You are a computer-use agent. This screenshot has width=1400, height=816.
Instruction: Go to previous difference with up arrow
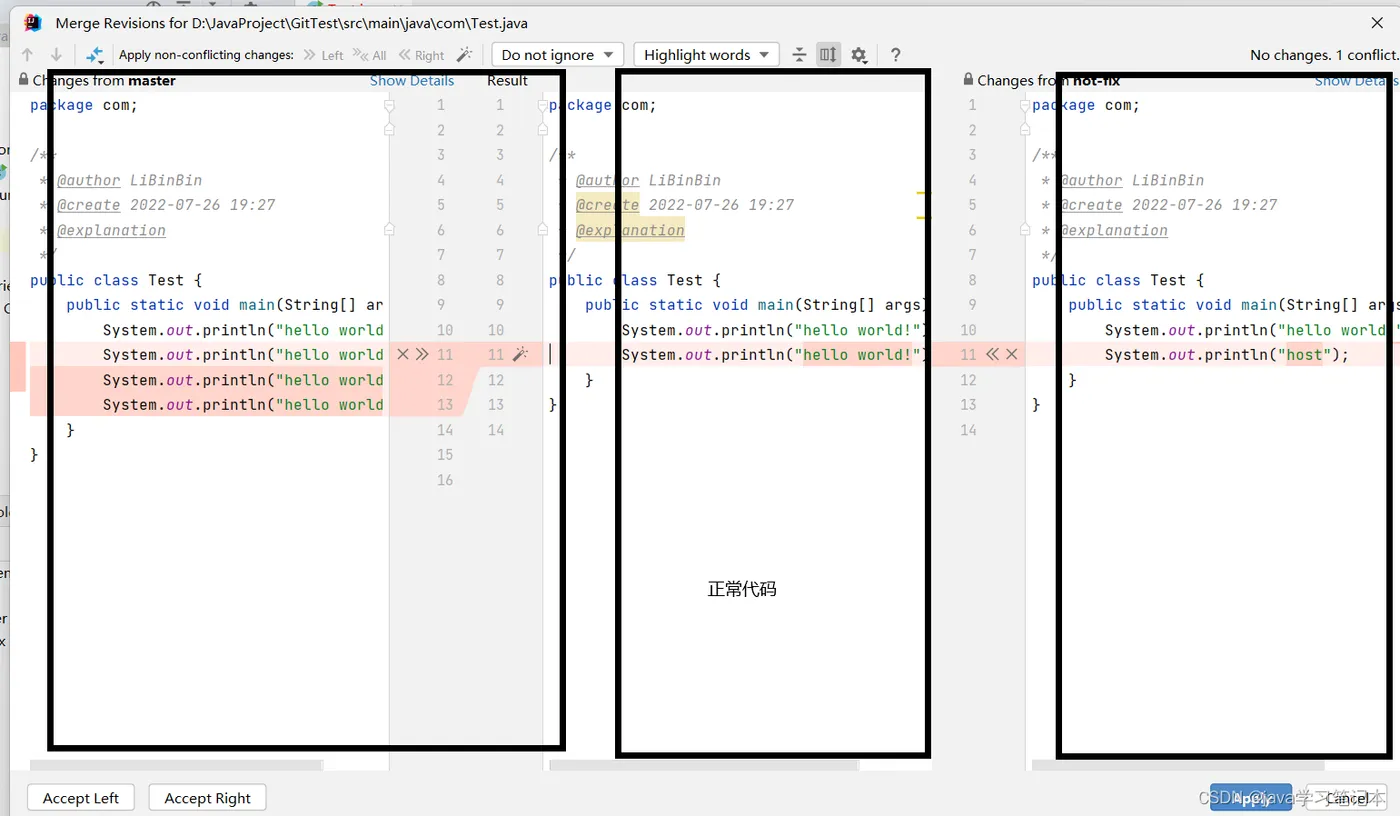pos(27,55)
